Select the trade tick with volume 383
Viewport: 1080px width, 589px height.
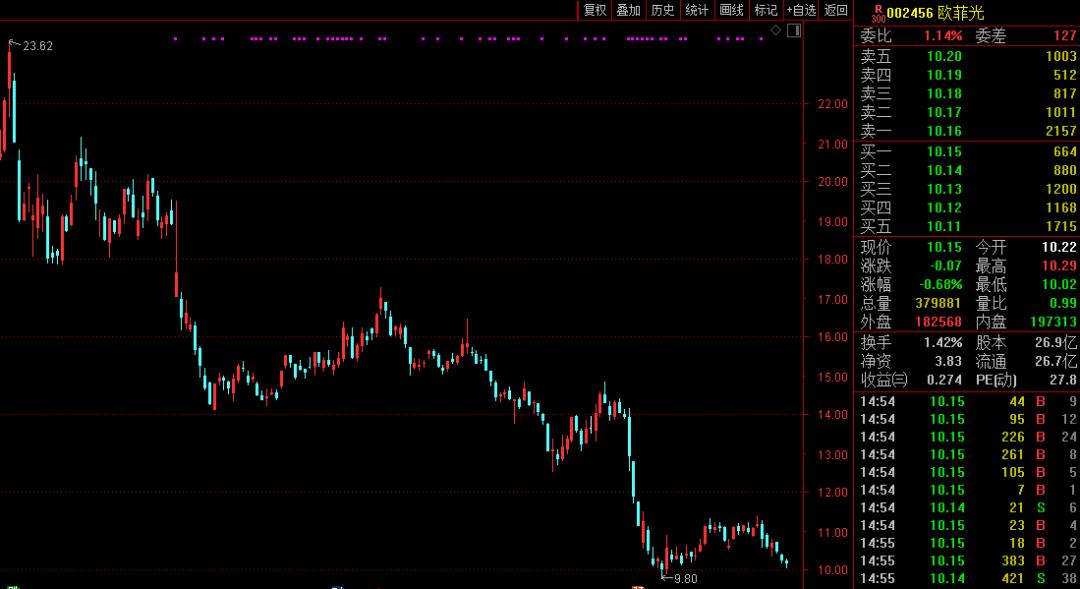968,561
